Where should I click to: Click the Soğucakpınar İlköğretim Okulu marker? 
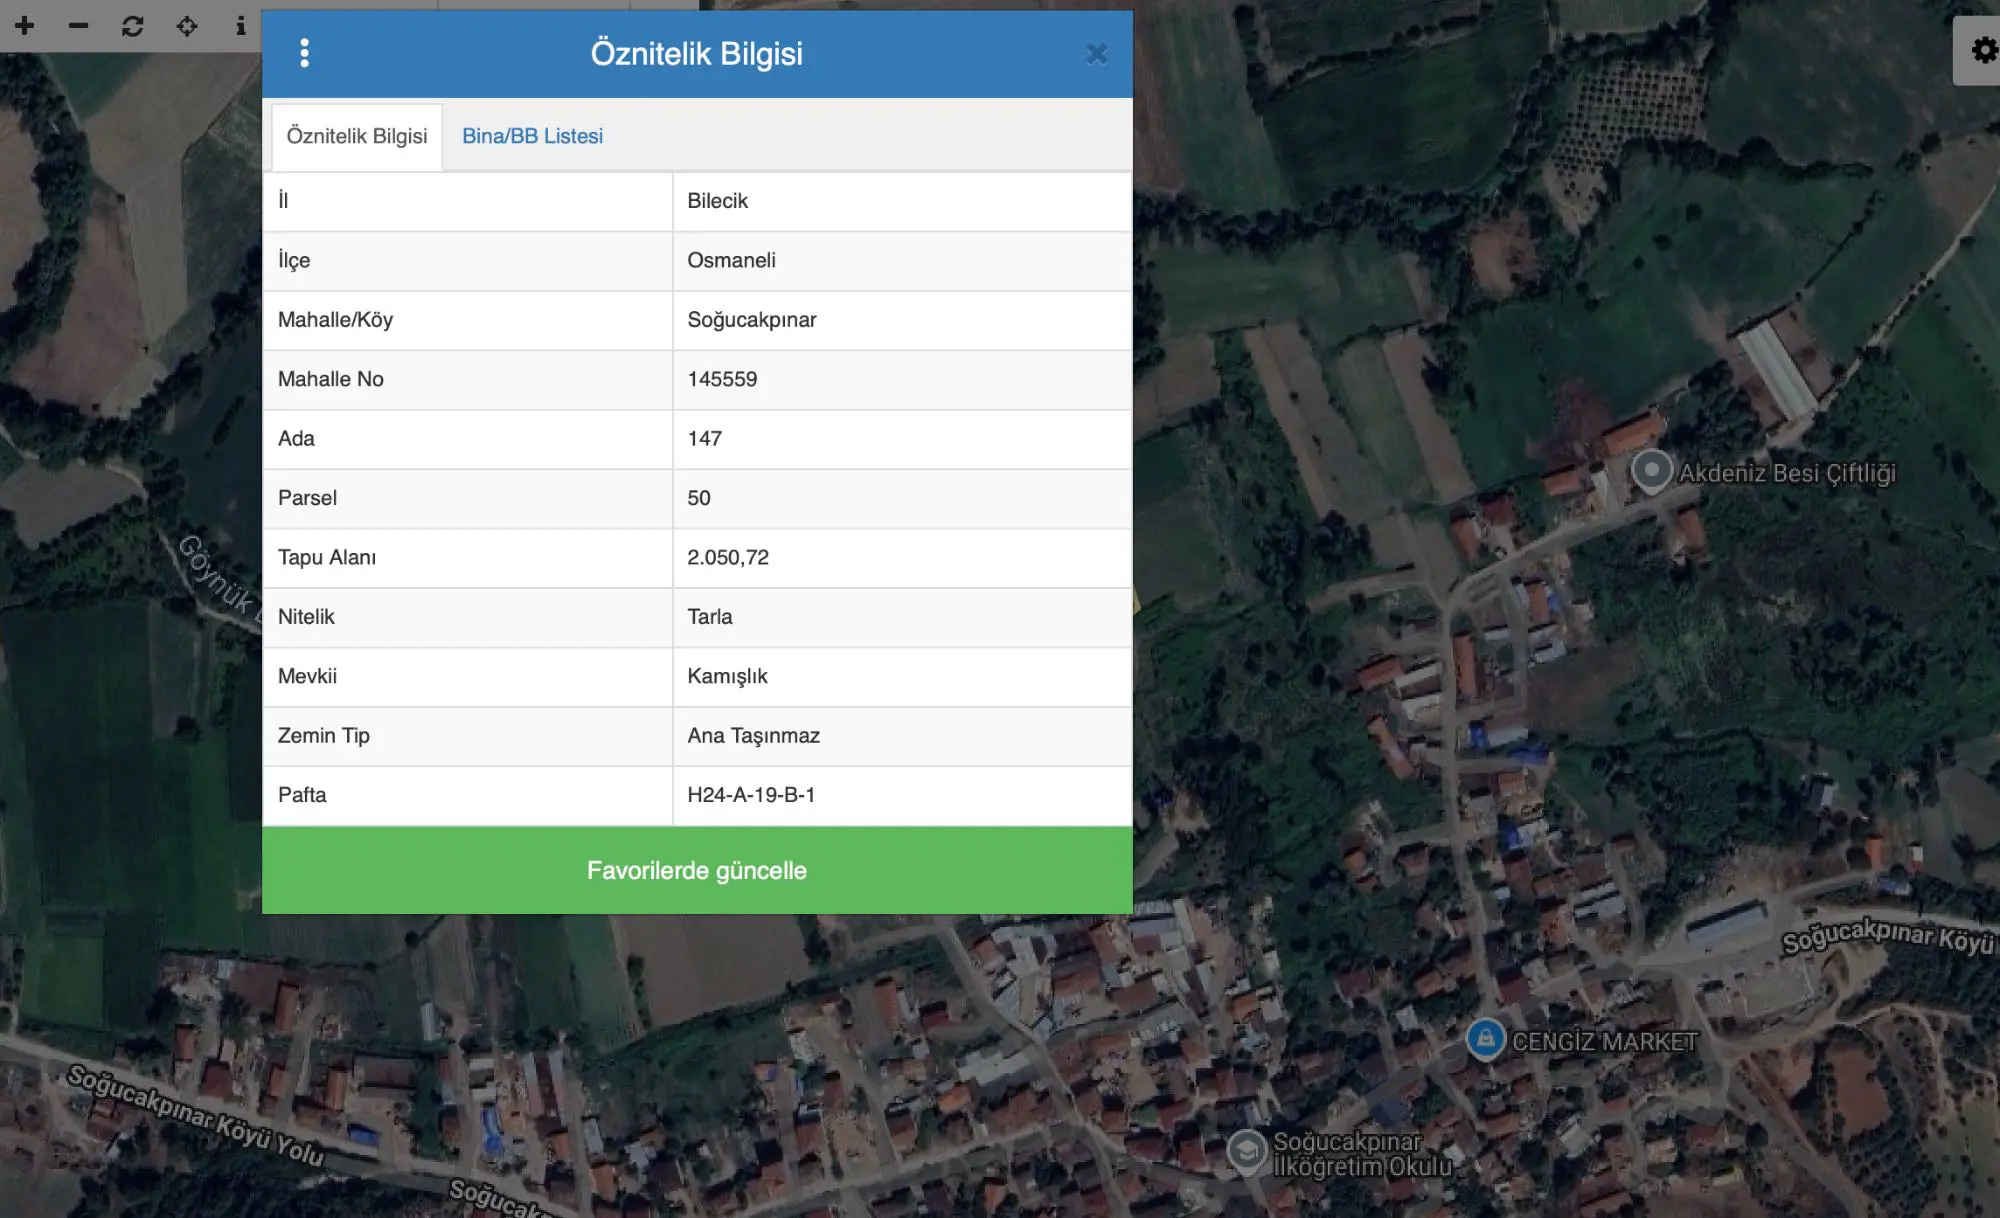pos(1247,1151)
